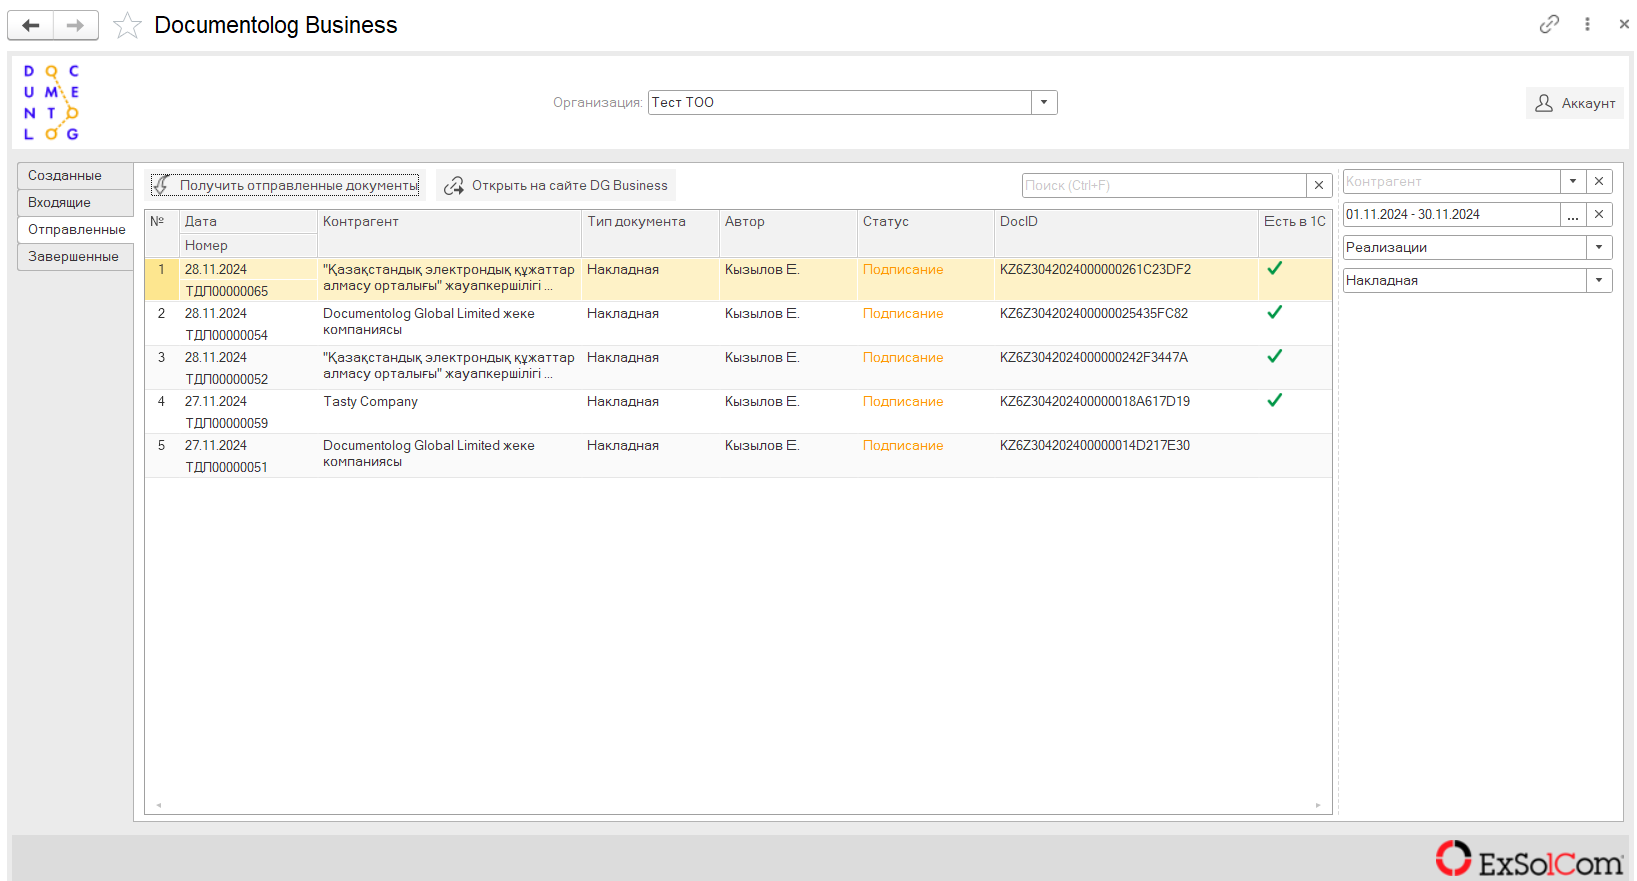The width and height of the screenshot is (1637, 881).
Task: Click DocID KZ6Z3042024000000261C23DF2
Action: tap(1095, 269)
